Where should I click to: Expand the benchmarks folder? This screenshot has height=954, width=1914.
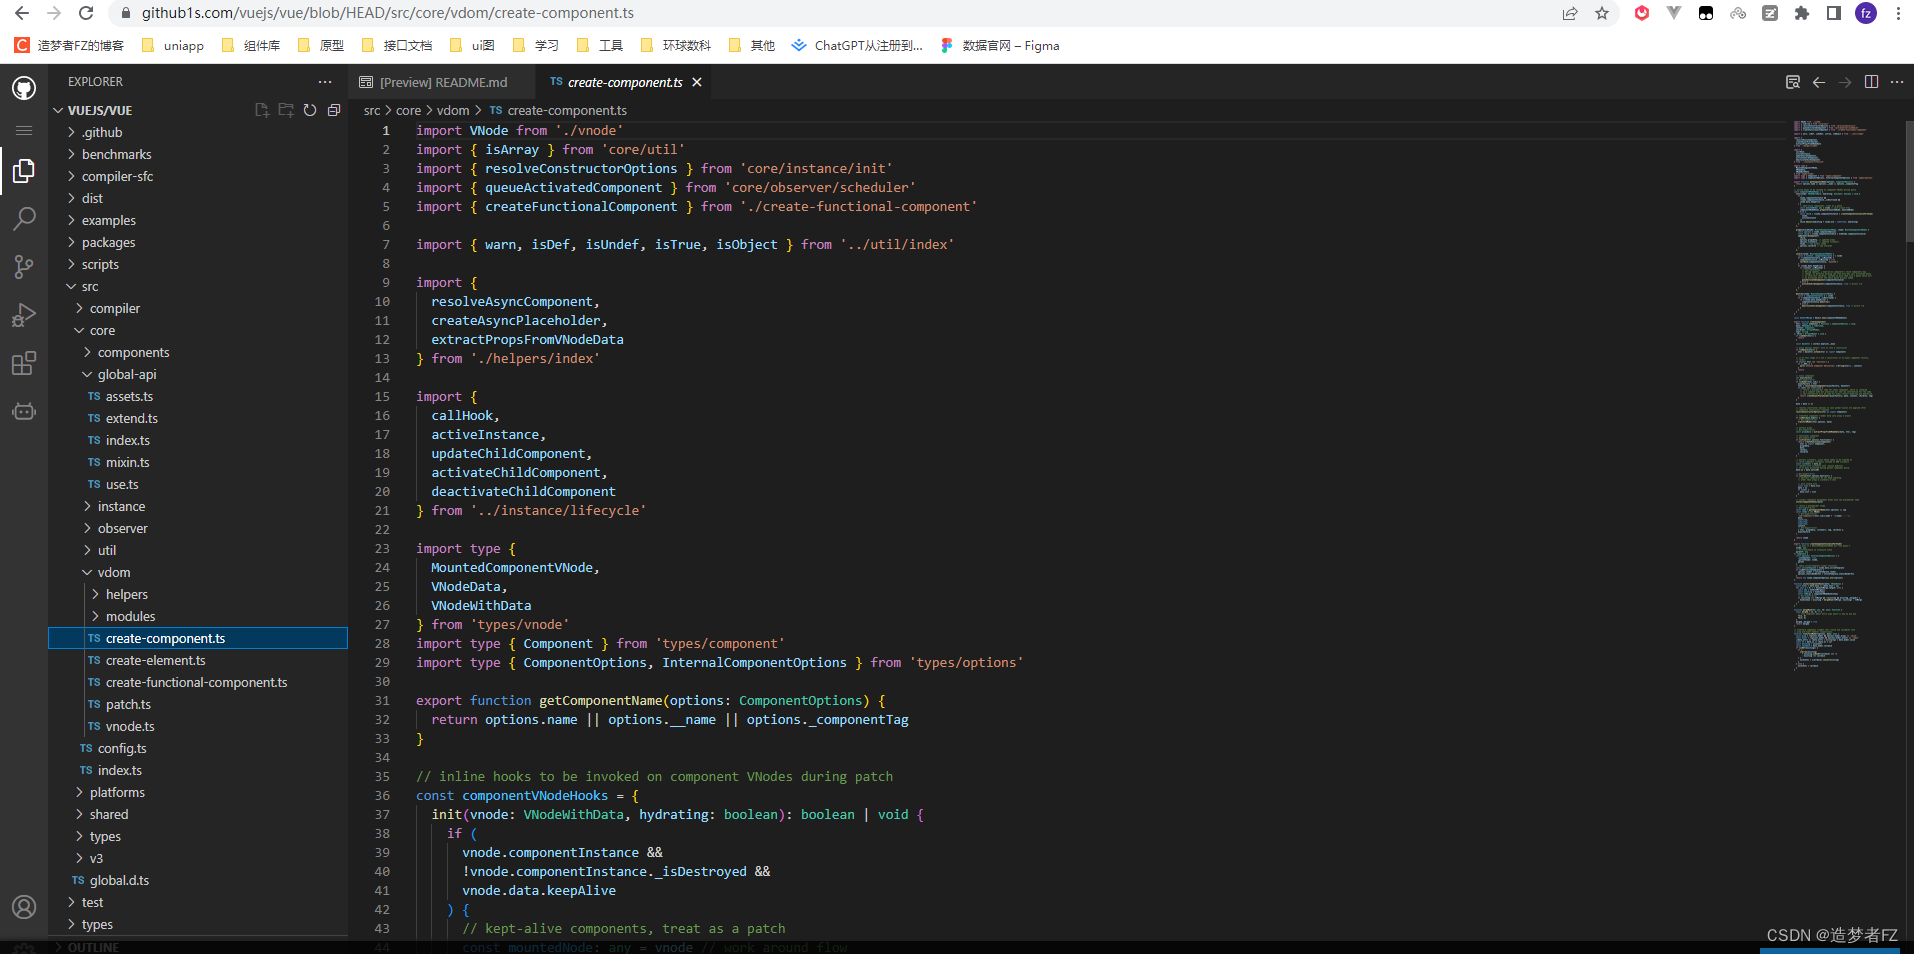[x=116, y=154]
